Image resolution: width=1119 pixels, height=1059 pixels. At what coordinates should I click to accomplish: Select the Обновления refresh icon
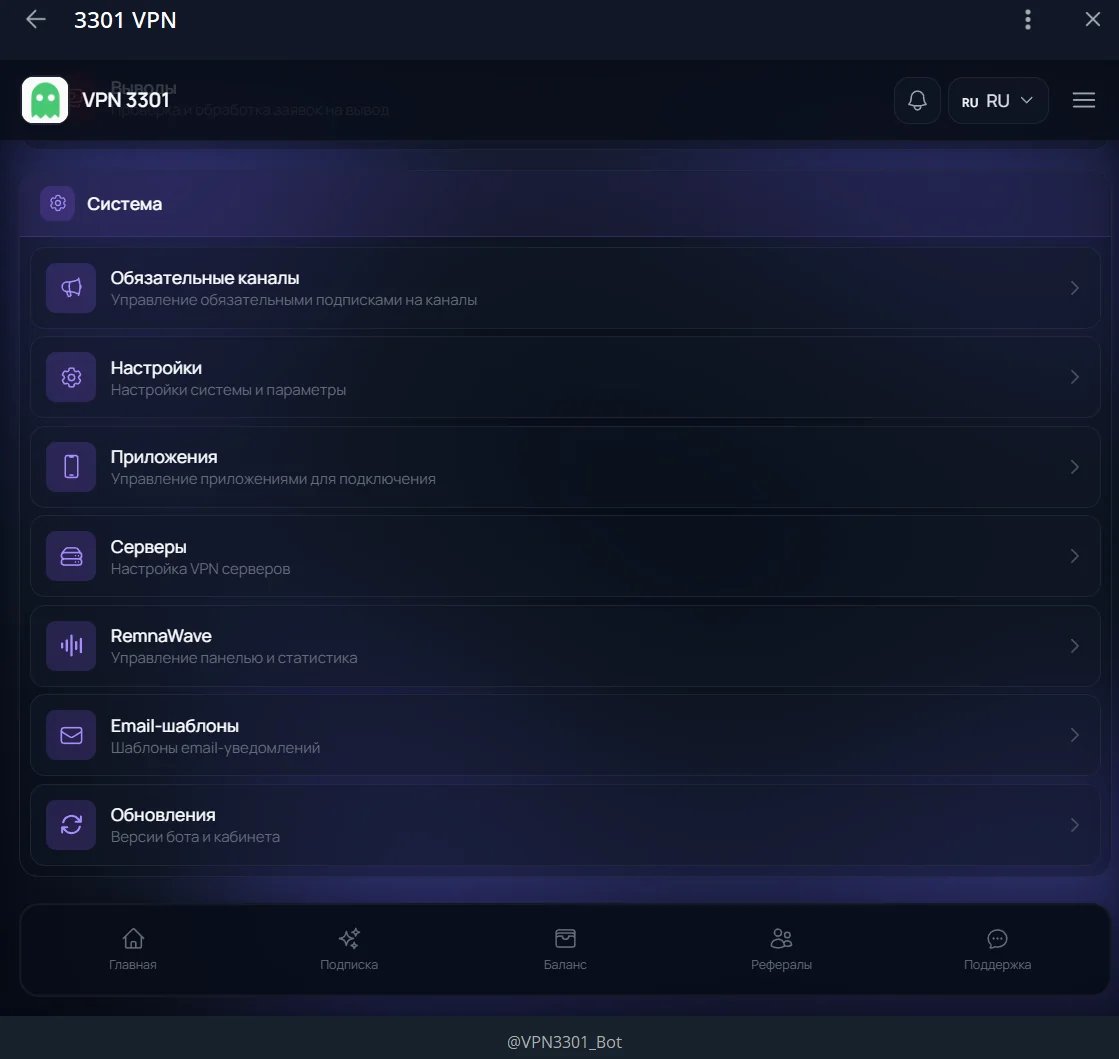70,824
